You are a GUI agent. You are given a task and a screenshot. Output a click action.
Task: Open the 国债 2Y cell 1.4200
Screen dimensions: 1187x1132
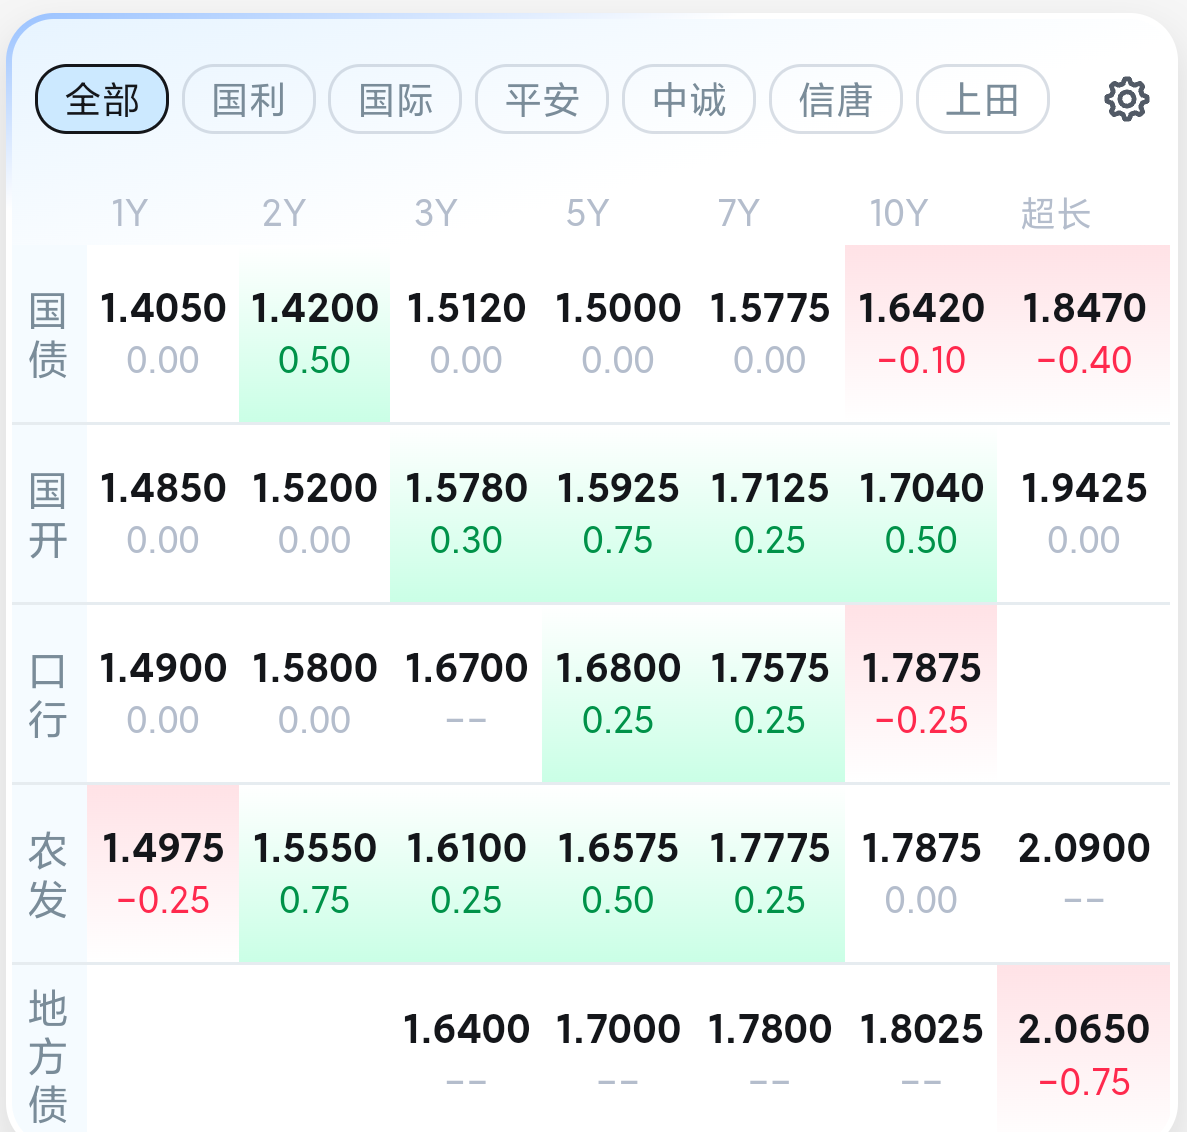[x=314, y=333]
